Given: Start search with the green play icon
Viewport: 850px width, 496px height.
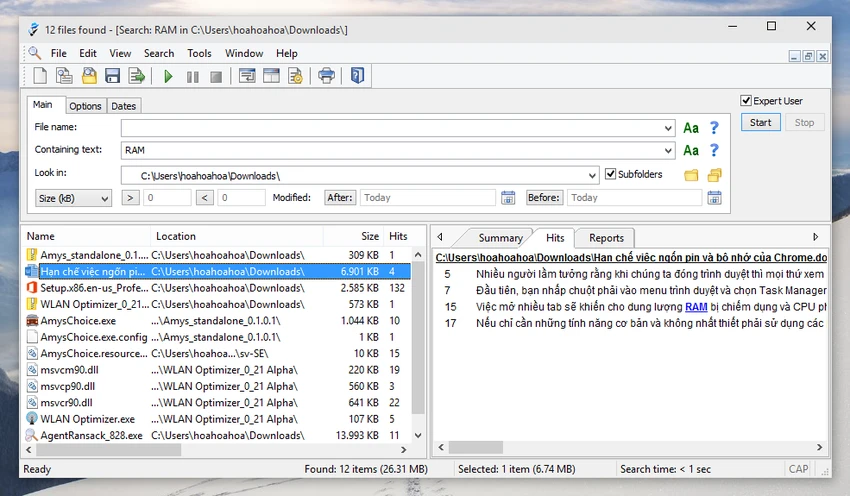Looking at the screenshot, I should coord(168,76).
